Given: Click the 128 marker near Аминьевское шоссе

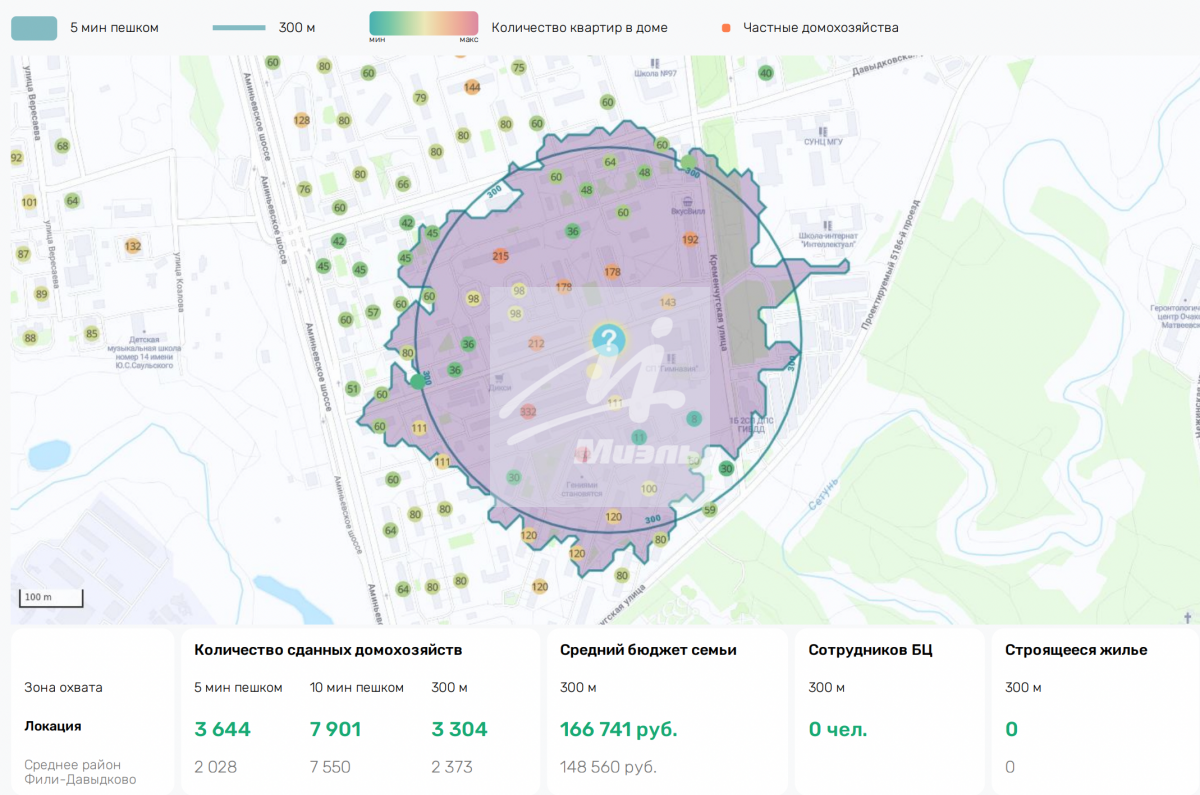Looking at the screenshot, I should tap(301, 120).
